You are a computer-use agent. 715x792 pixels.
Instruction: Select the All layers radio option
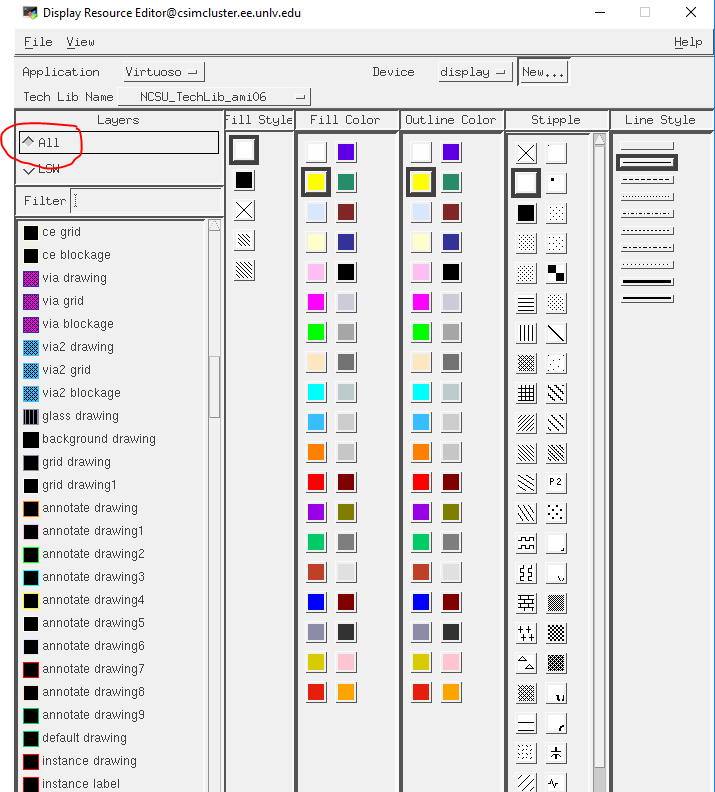(x=119, y=142)
